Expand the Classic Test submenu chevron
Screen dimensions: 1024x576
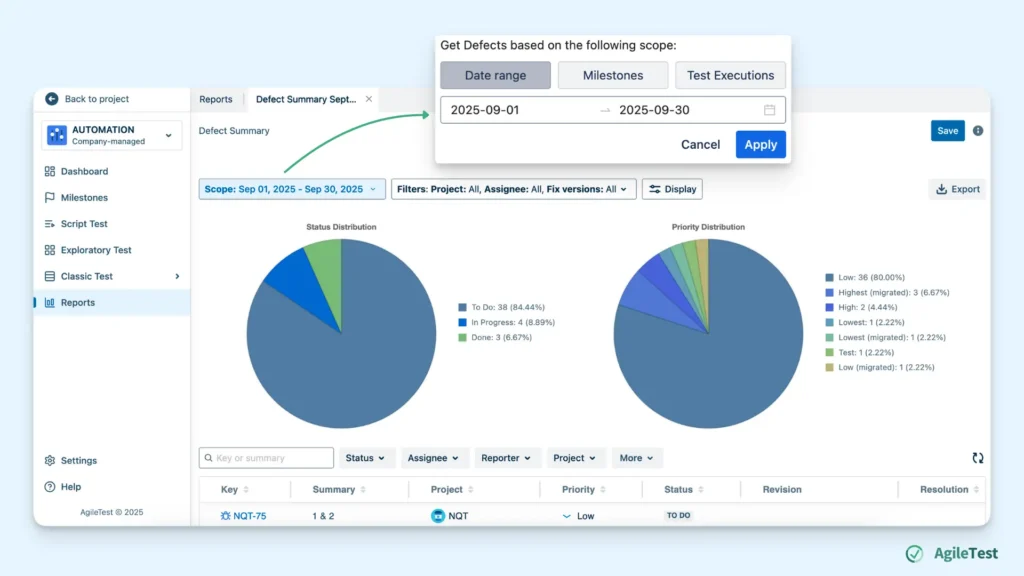point(177,276)
